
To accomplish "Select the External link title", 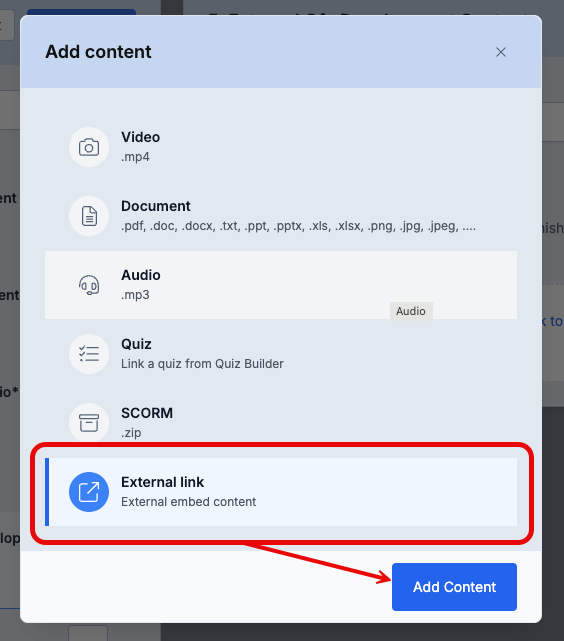I will pos(162,482).
